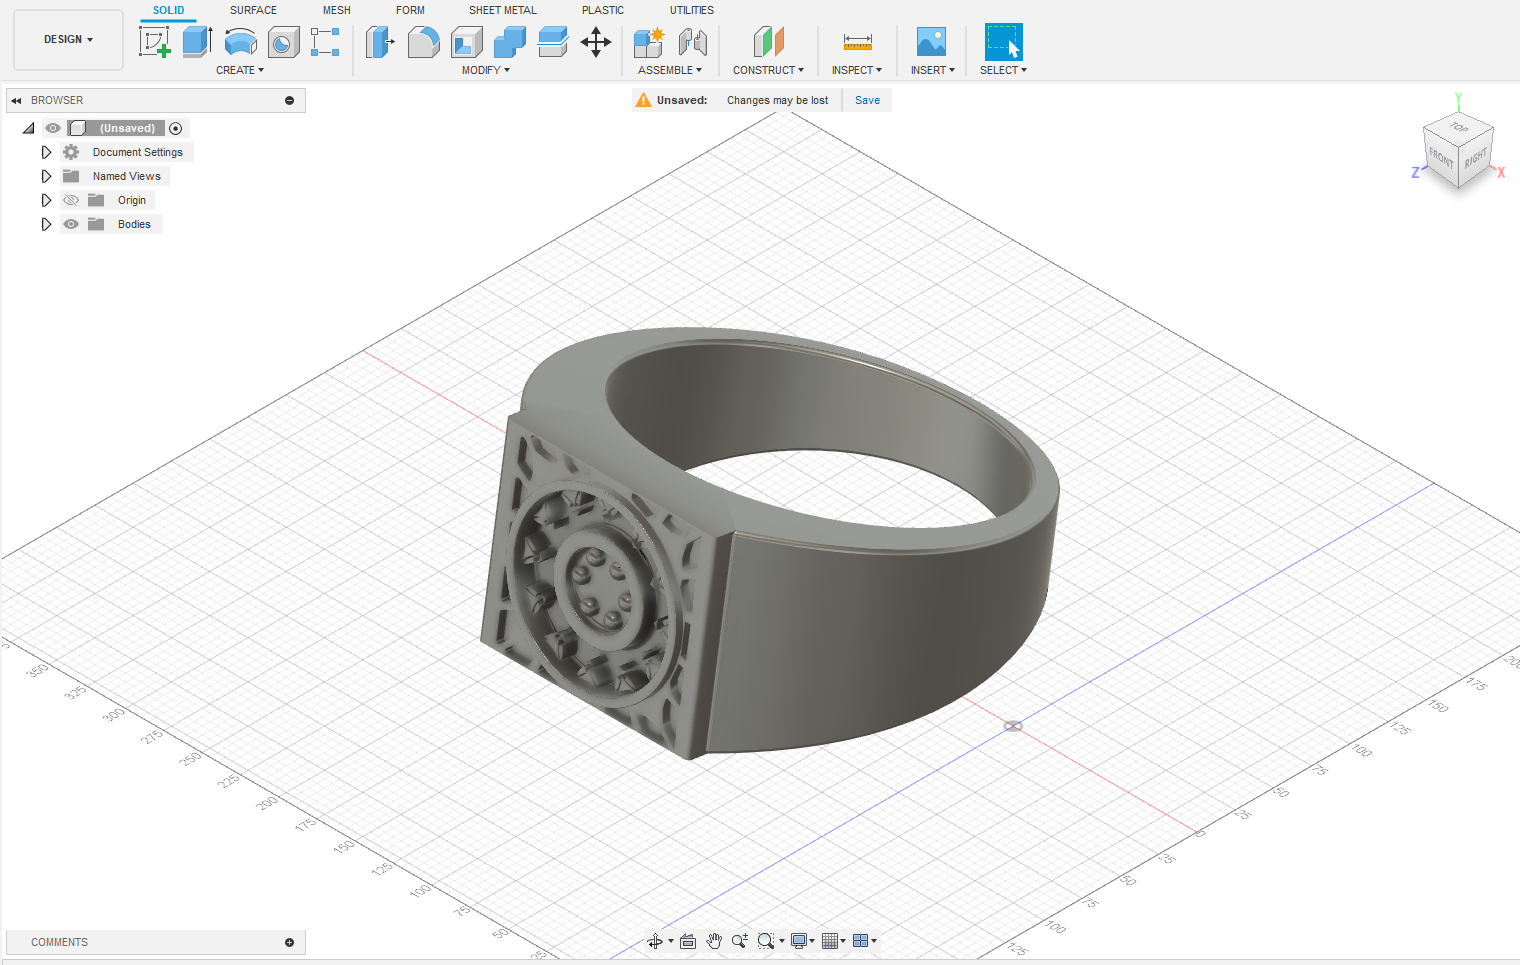Click the Insert image icon
Image resolution: width=1520 pixels, height=965 pixels.
[x=931, y=42]
